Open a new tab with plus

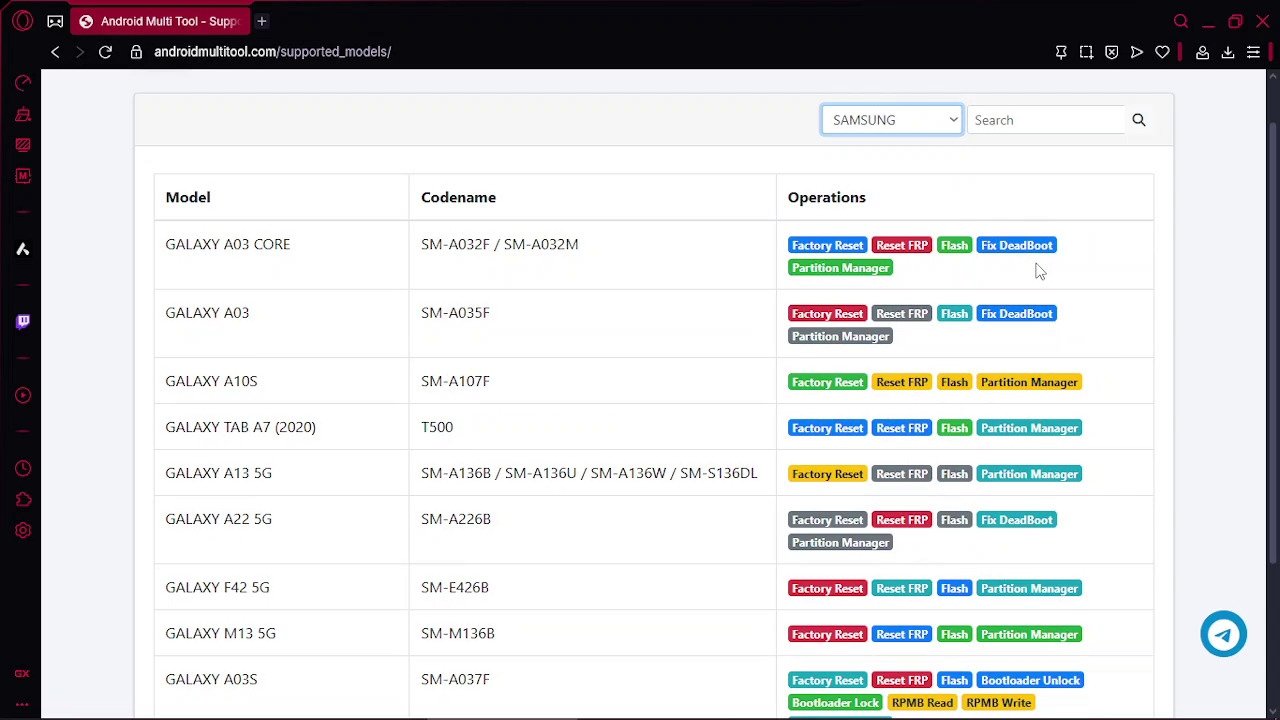point(261,21)
